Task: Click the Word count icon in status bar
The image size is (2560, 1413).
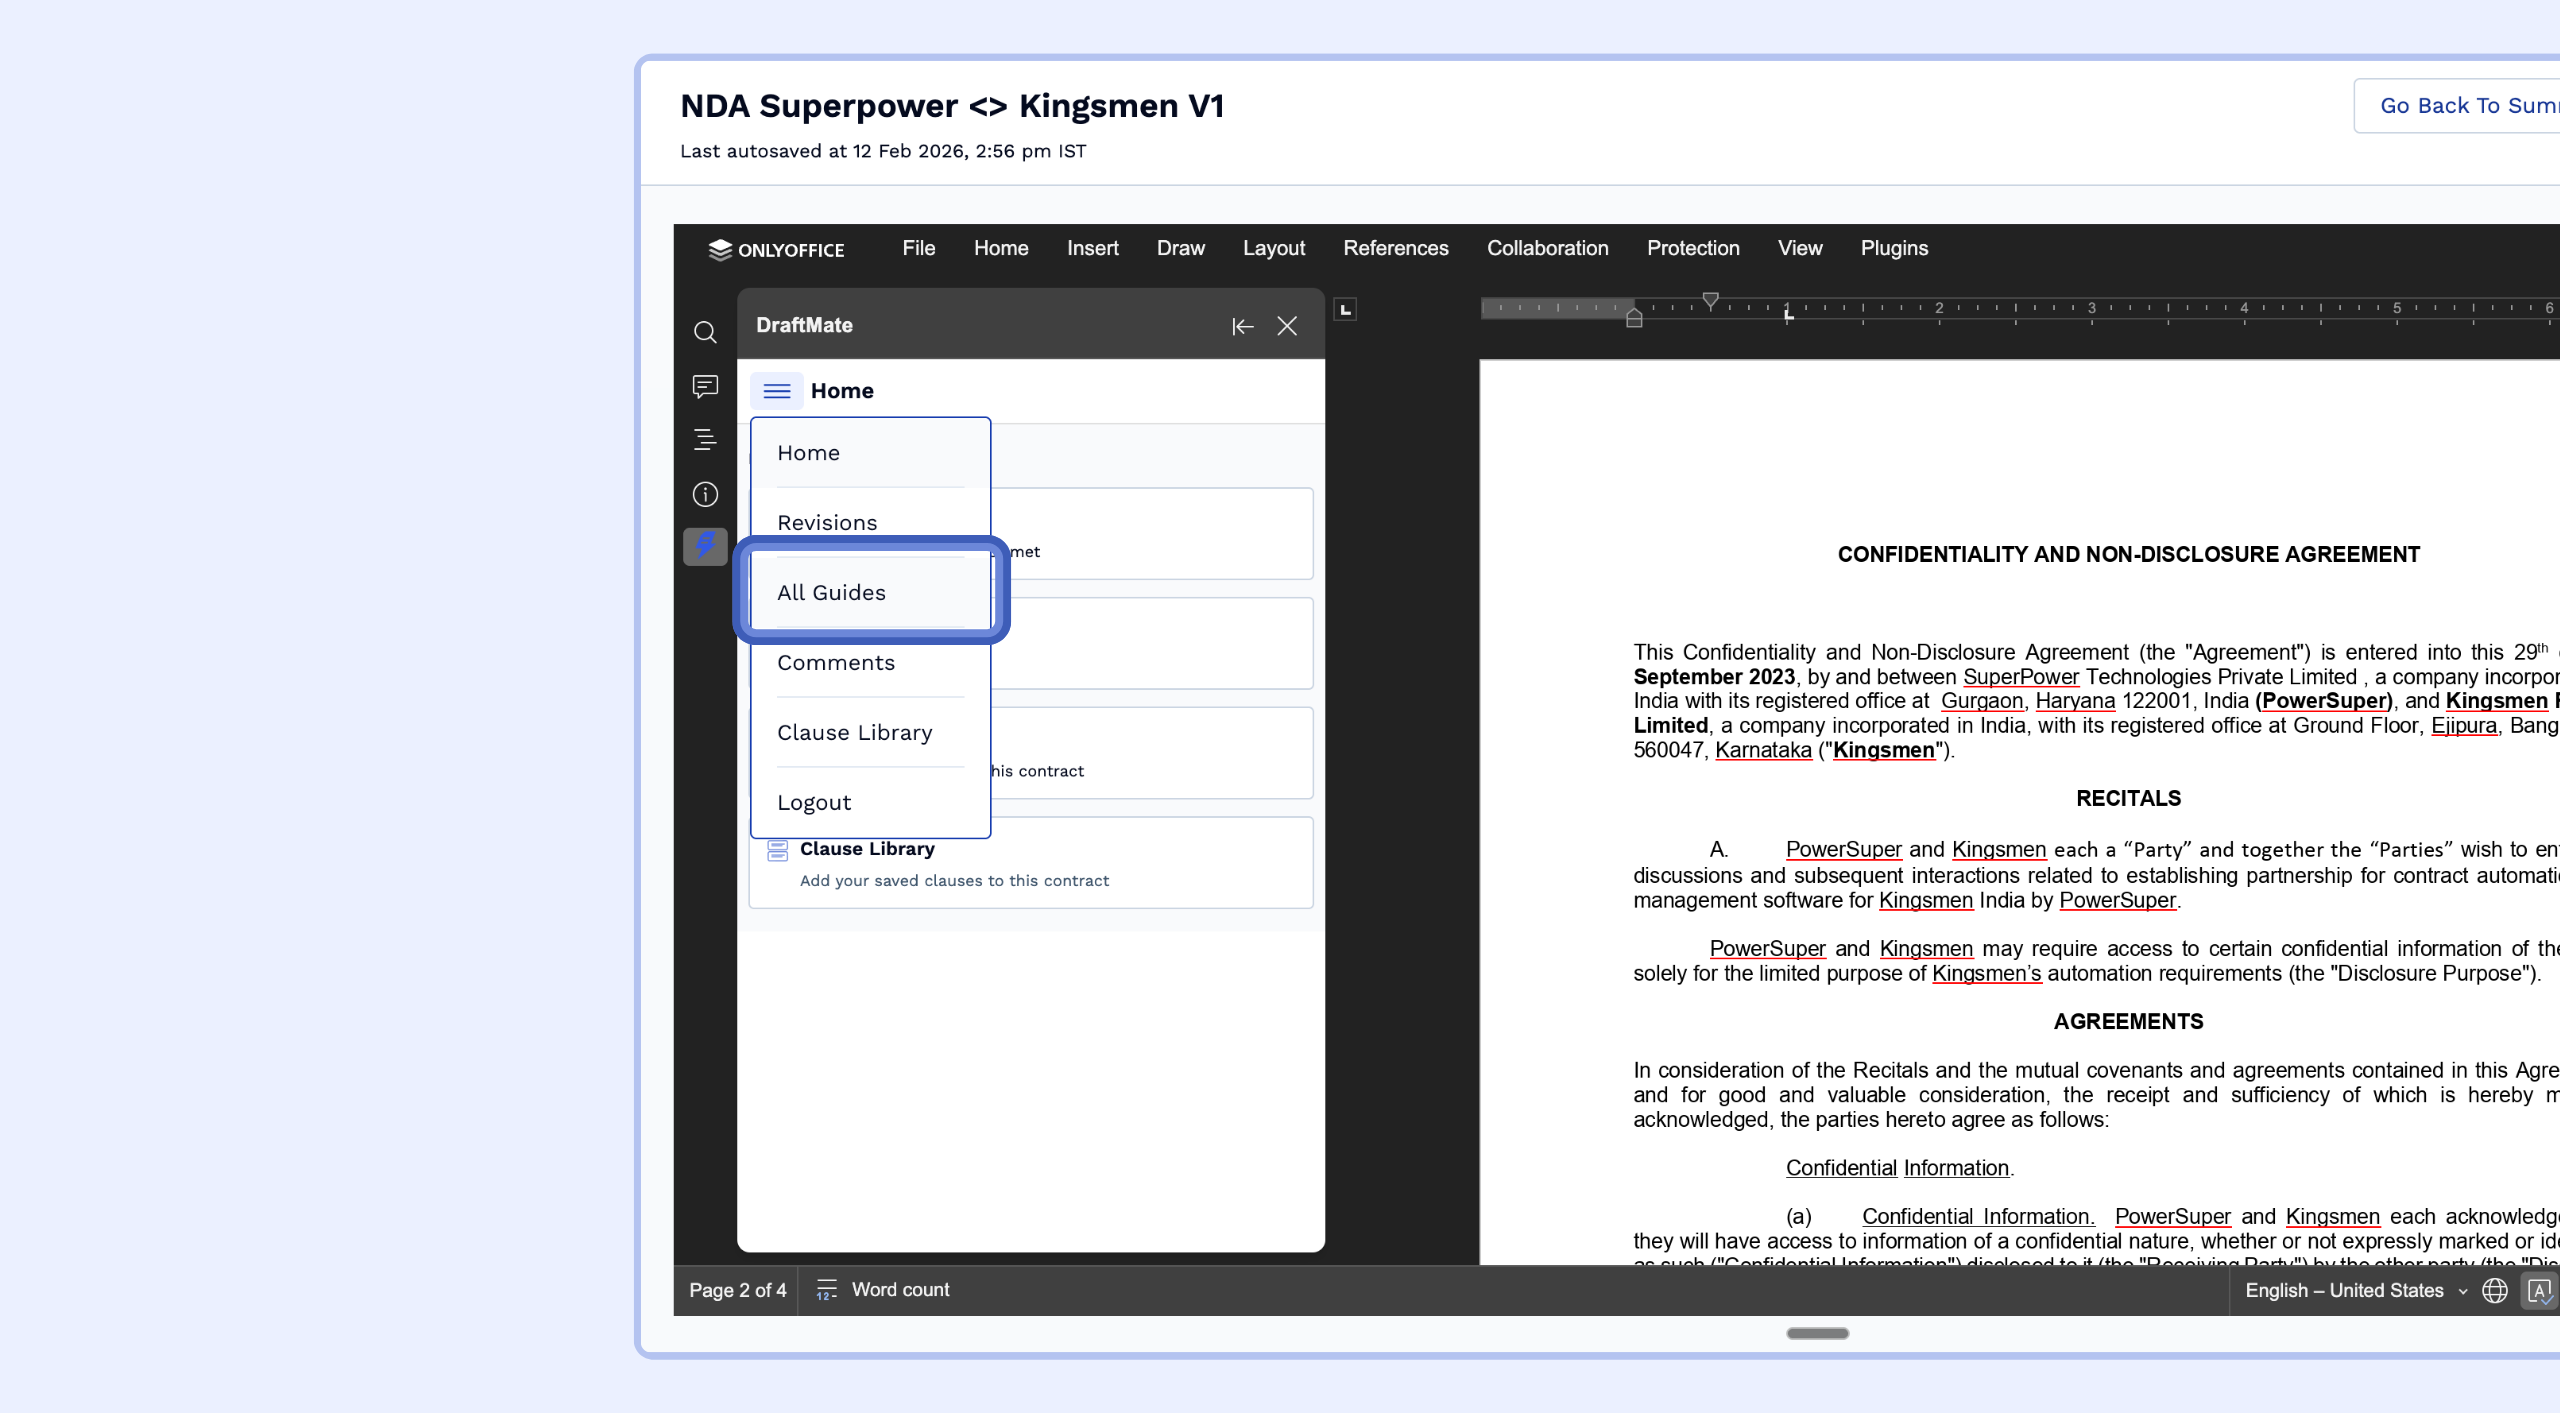Action: tap(826, 1290)
